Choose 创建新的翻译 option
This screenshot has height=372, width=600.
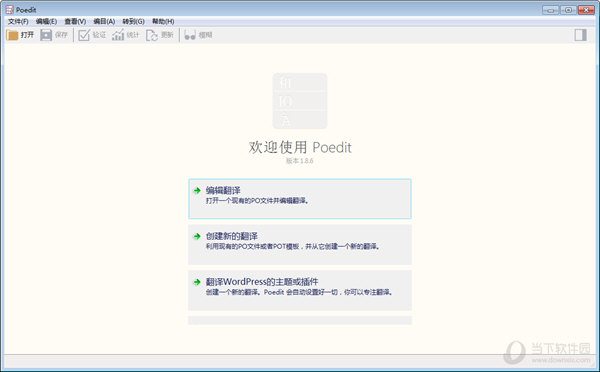pos(300,245)
